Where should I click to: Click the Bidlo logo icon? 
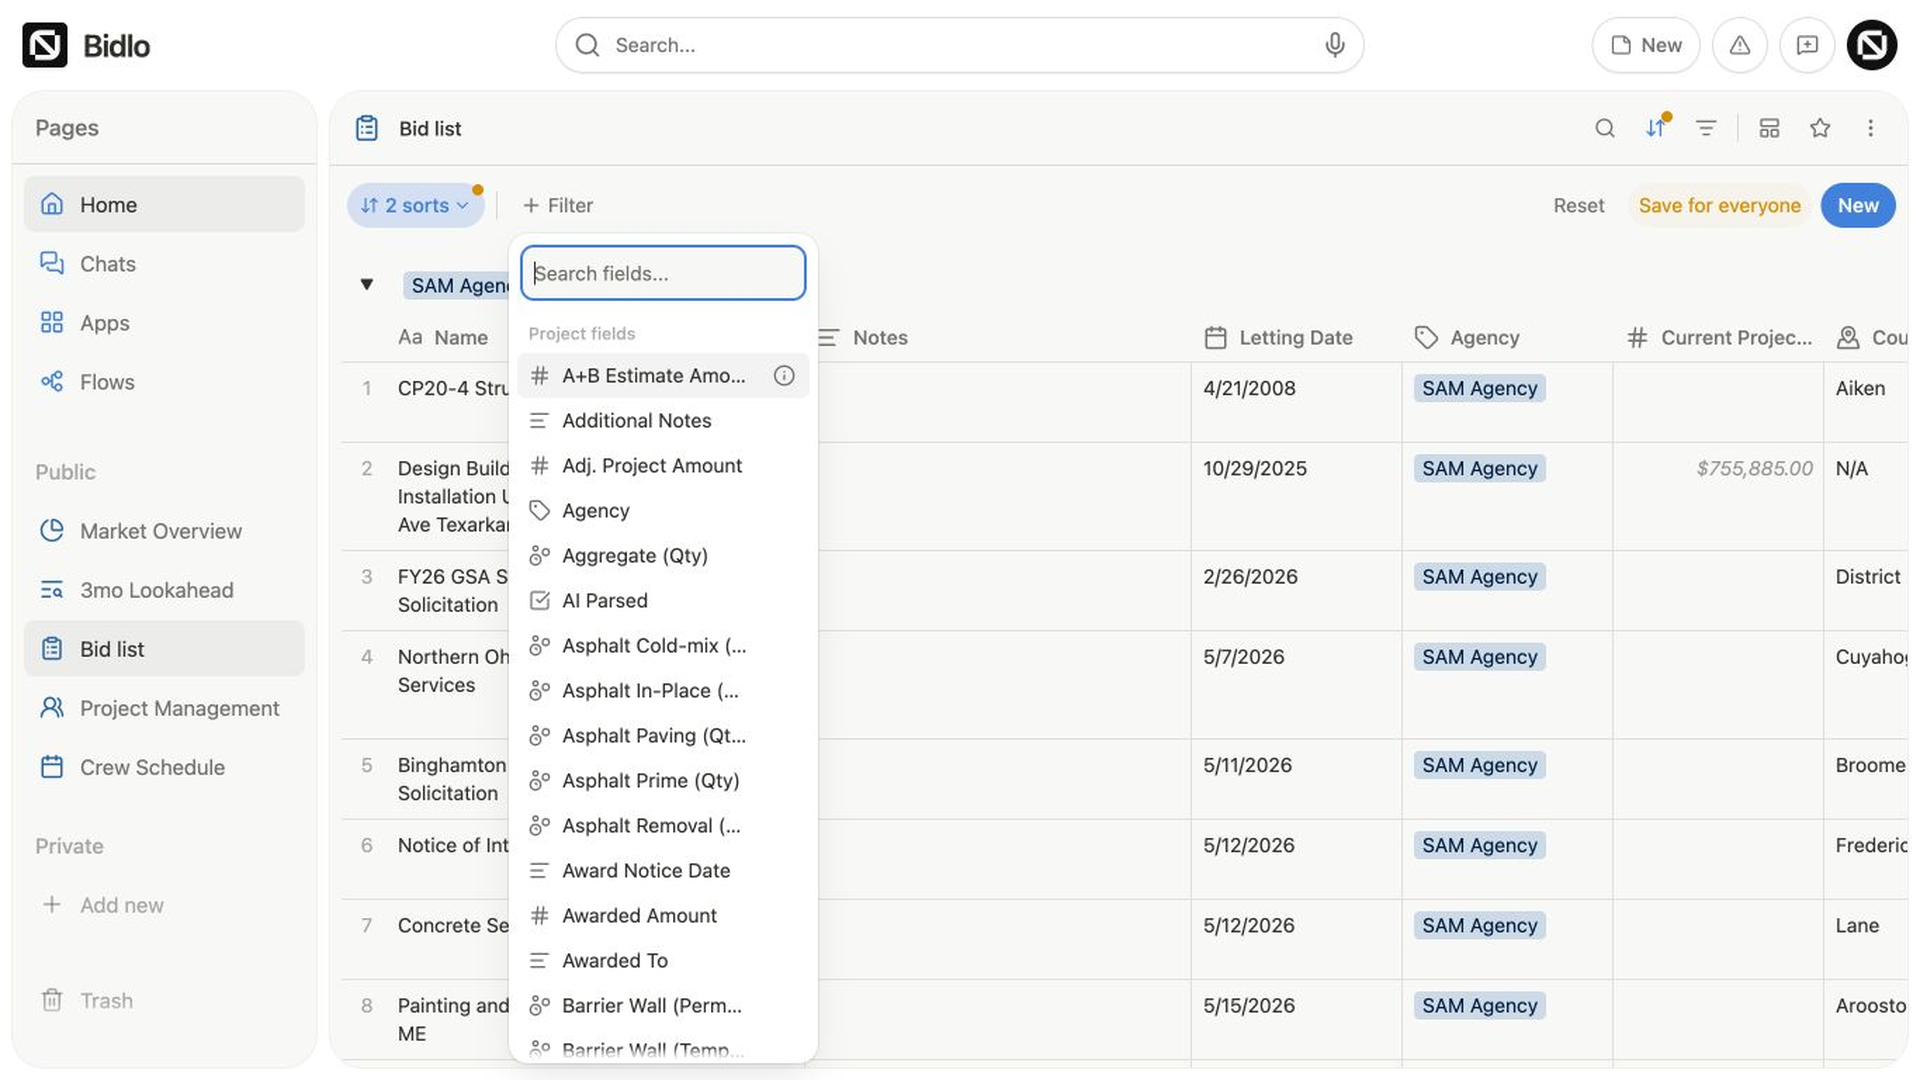coord(45,45)
